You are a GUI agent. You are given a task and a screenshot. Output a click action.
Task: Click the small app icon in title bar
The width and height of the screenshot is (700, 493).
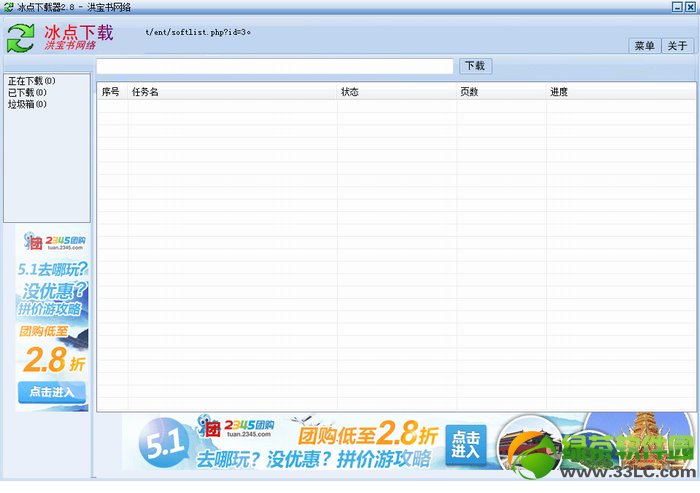point(8,7)
